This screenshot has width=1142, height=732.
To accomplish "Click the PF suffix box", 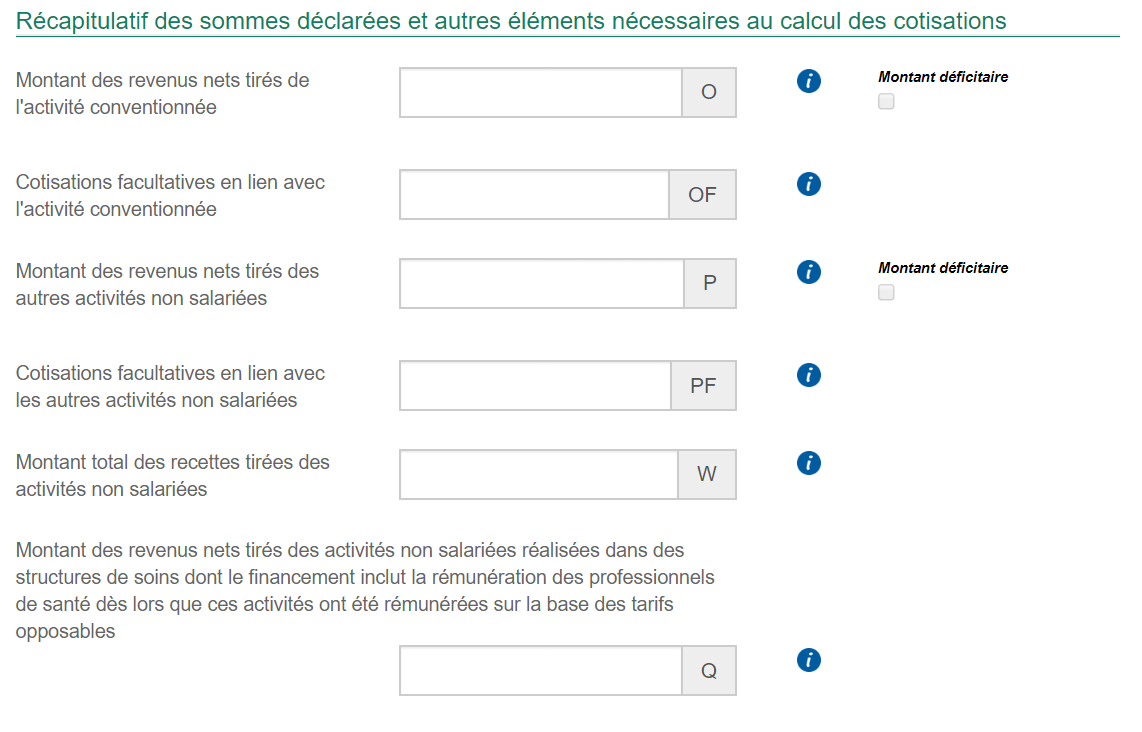I will click(x=703, y=386).
